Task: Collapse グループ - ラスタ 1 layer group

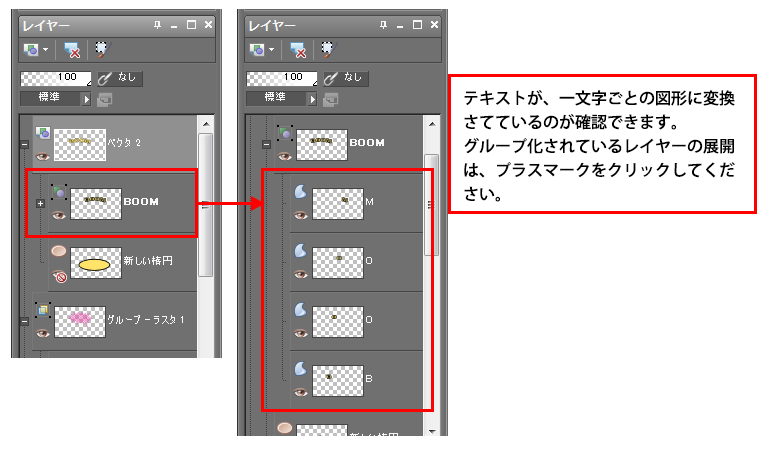Action: pos(25,321)
